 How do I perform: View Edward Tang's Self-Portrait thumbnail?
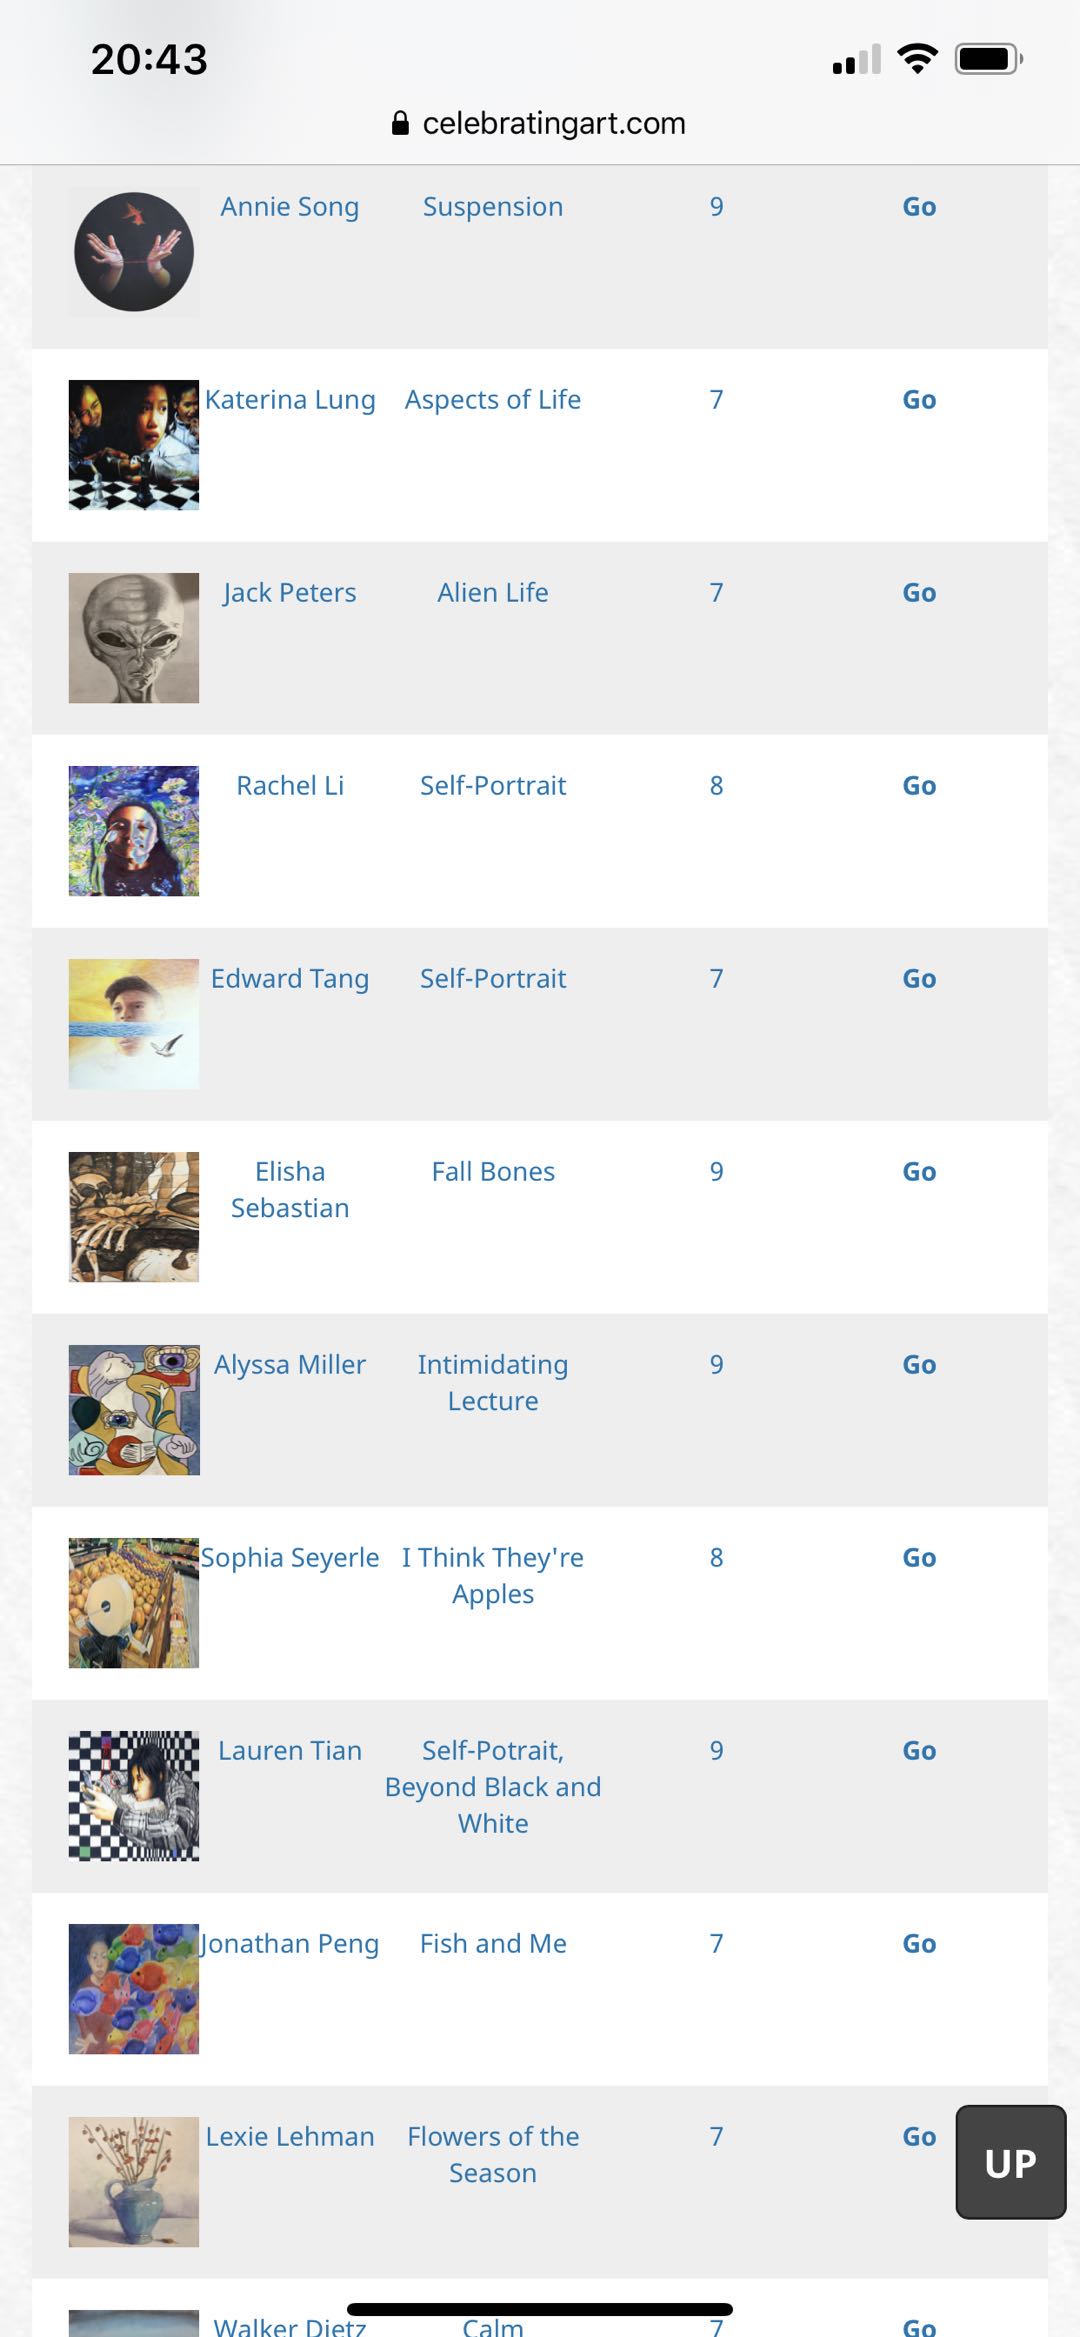point(134,1024)
